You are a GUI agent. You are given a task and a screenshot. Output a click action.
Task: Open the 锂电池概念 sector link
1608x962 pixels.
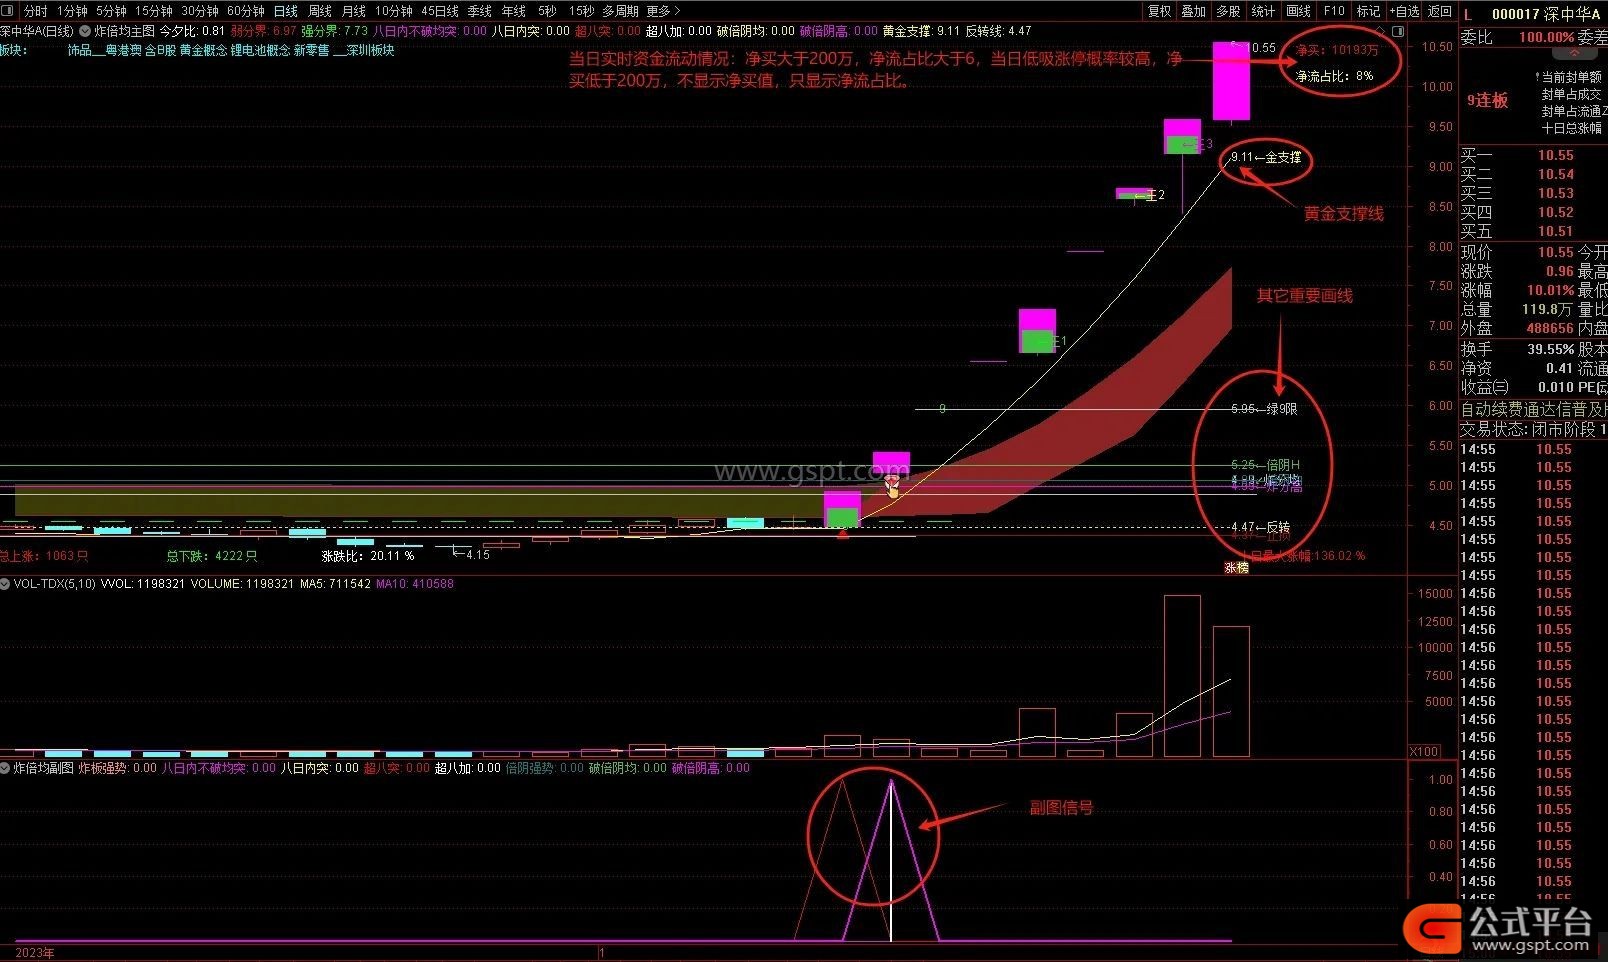tap(260, 50)
